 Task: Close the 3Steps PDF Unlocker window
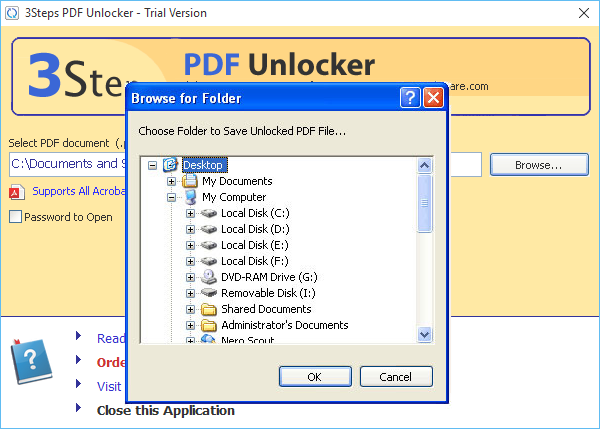point(584,13)
